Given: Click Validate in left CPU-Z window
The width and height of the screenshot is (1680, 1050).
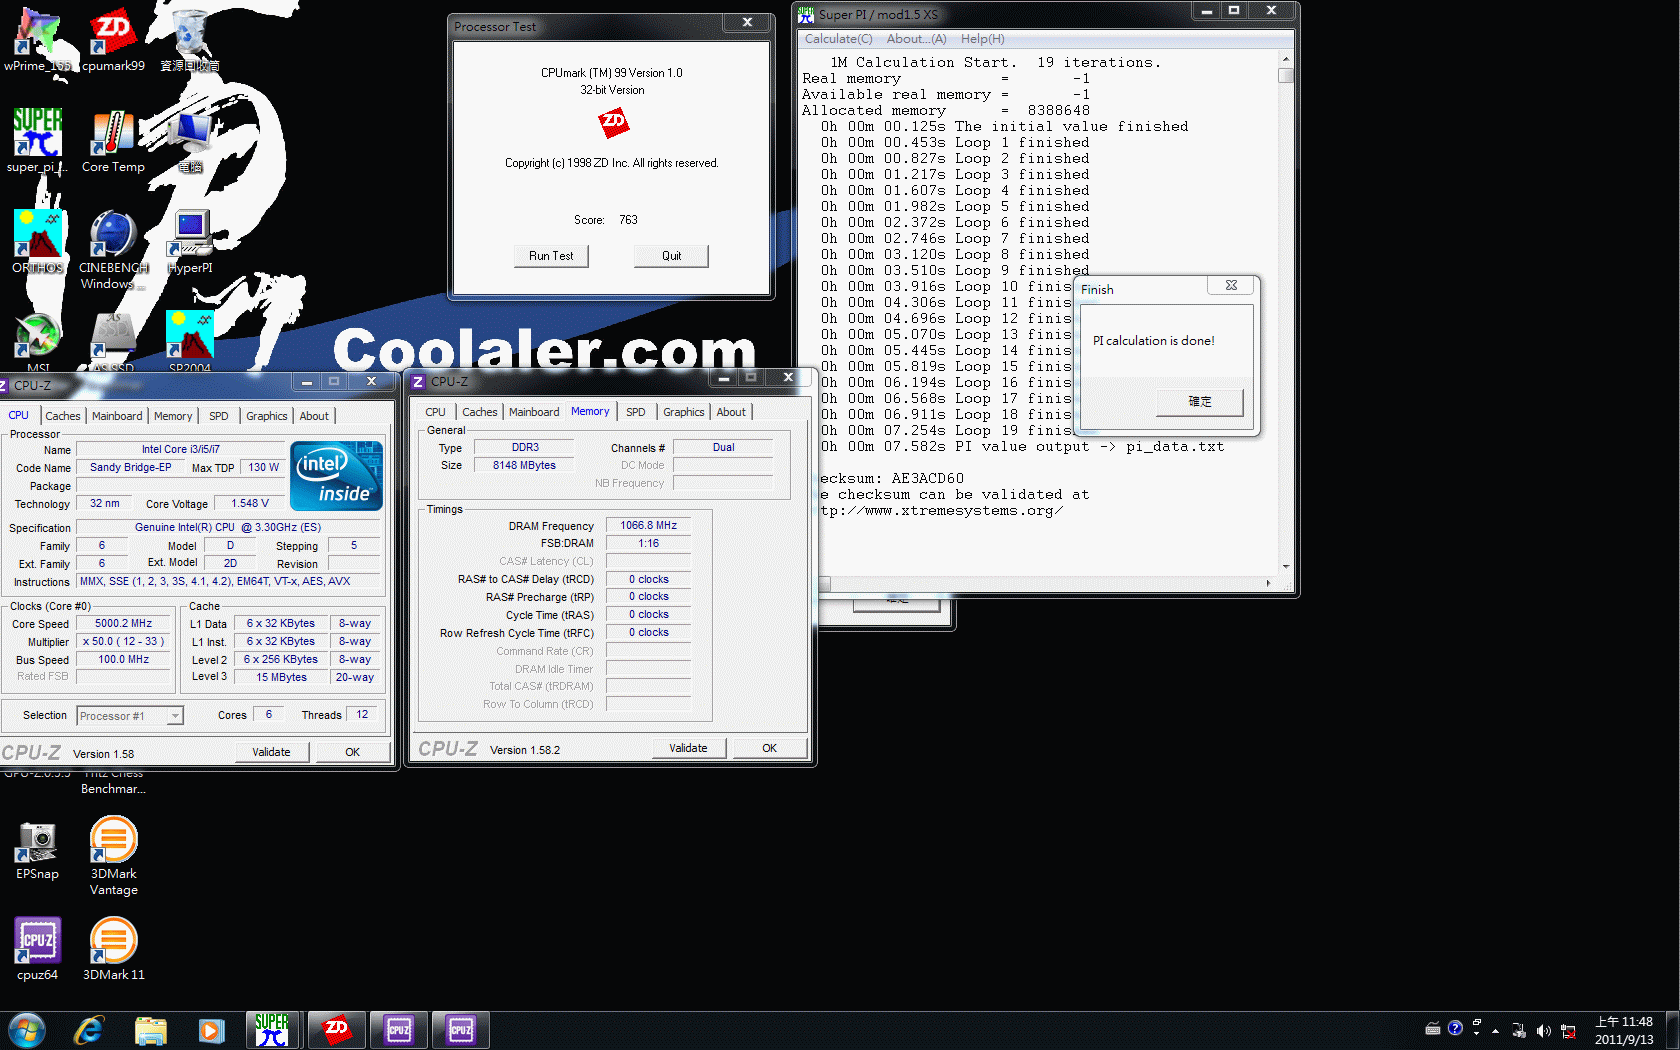Looking at the screenshot, I should [271, 752].
